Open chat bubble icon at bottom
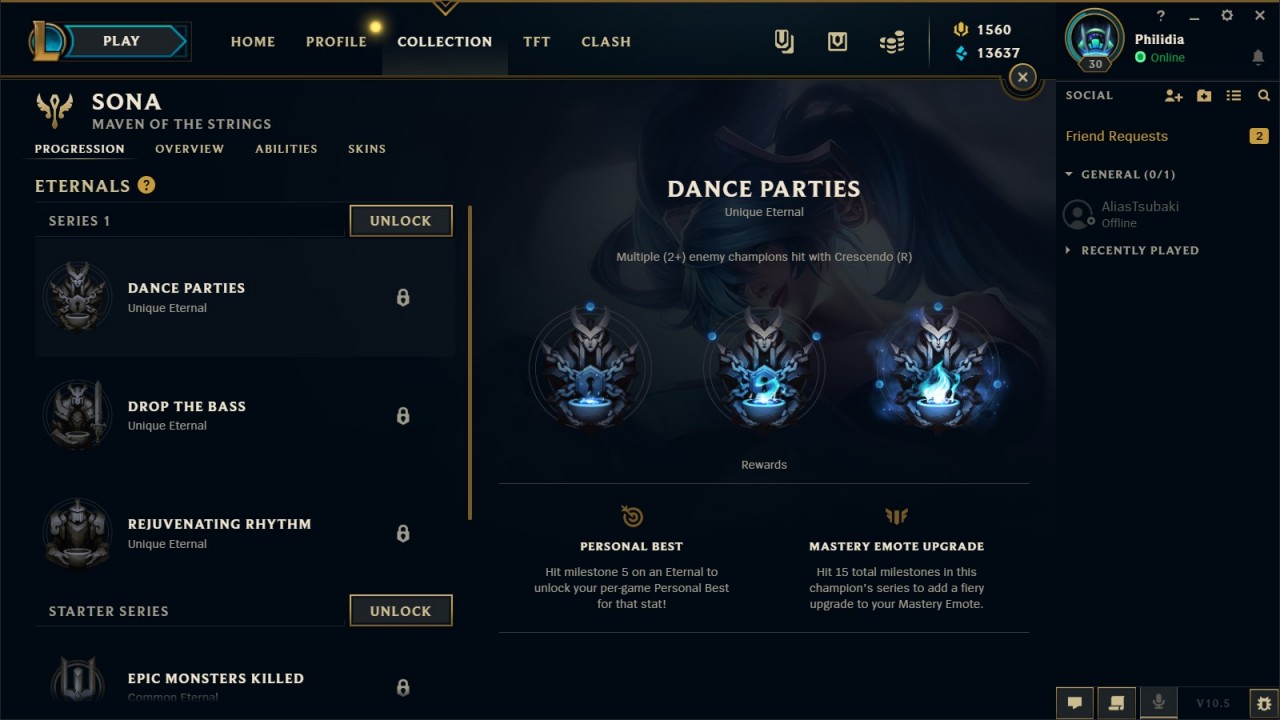This screenshot has width=1280, height=720. tap(1075, 702)
